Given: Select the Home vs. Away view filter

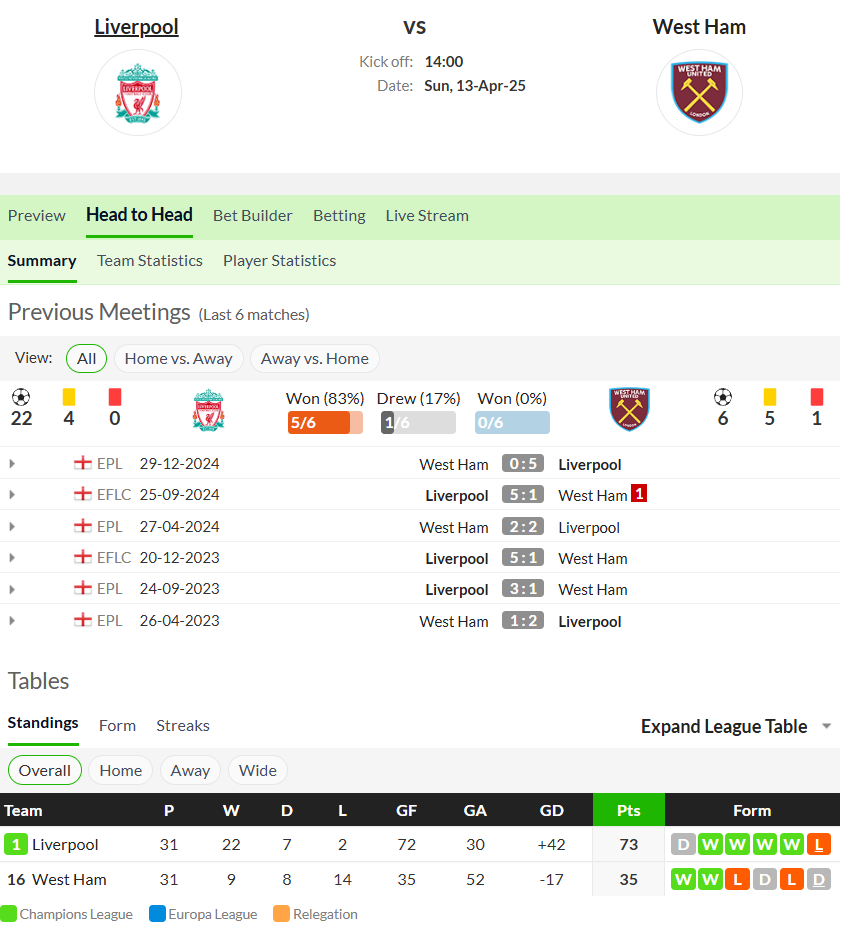Looking at the screenshot, I should pyautogui.click(x=178, y=359).
